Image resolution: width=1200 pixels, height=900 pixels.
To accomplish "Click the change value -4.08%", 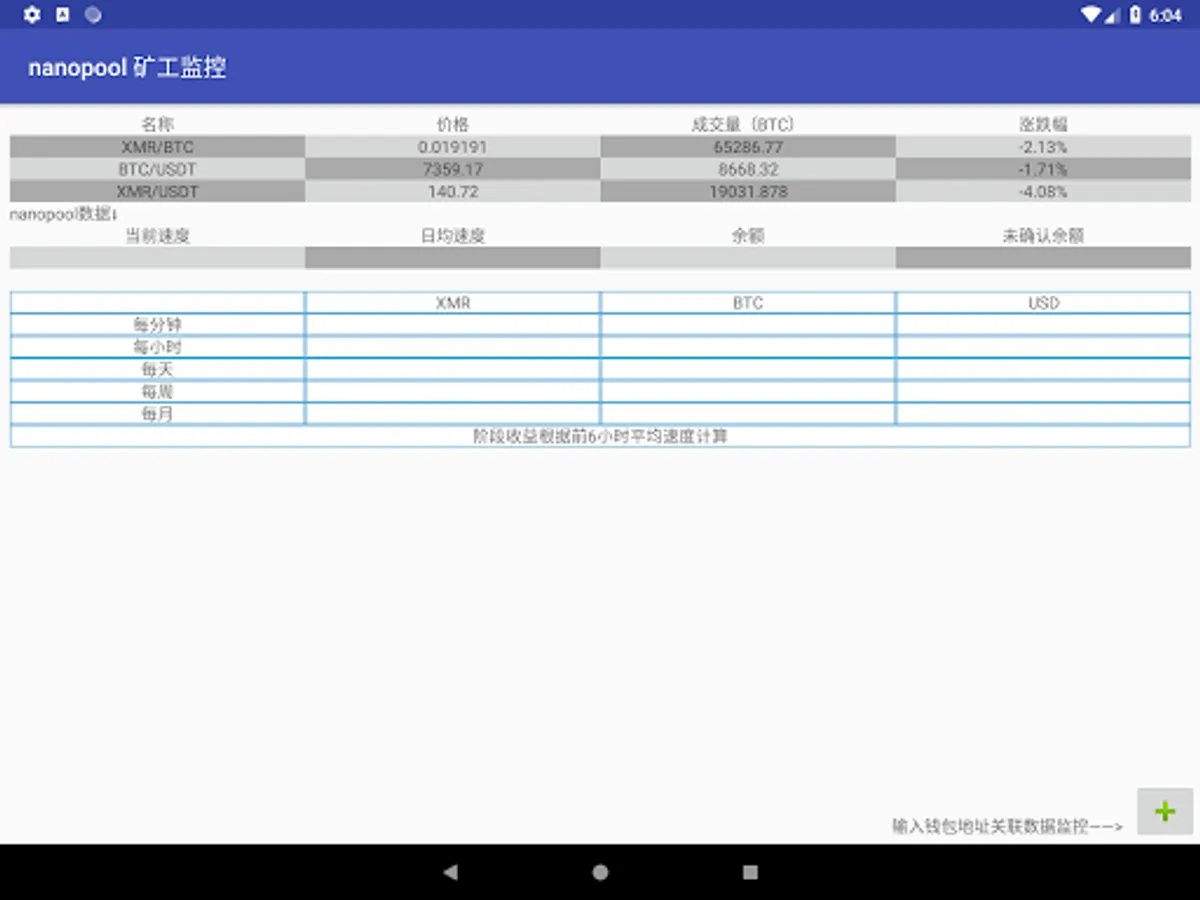I will click(1043, 191).
